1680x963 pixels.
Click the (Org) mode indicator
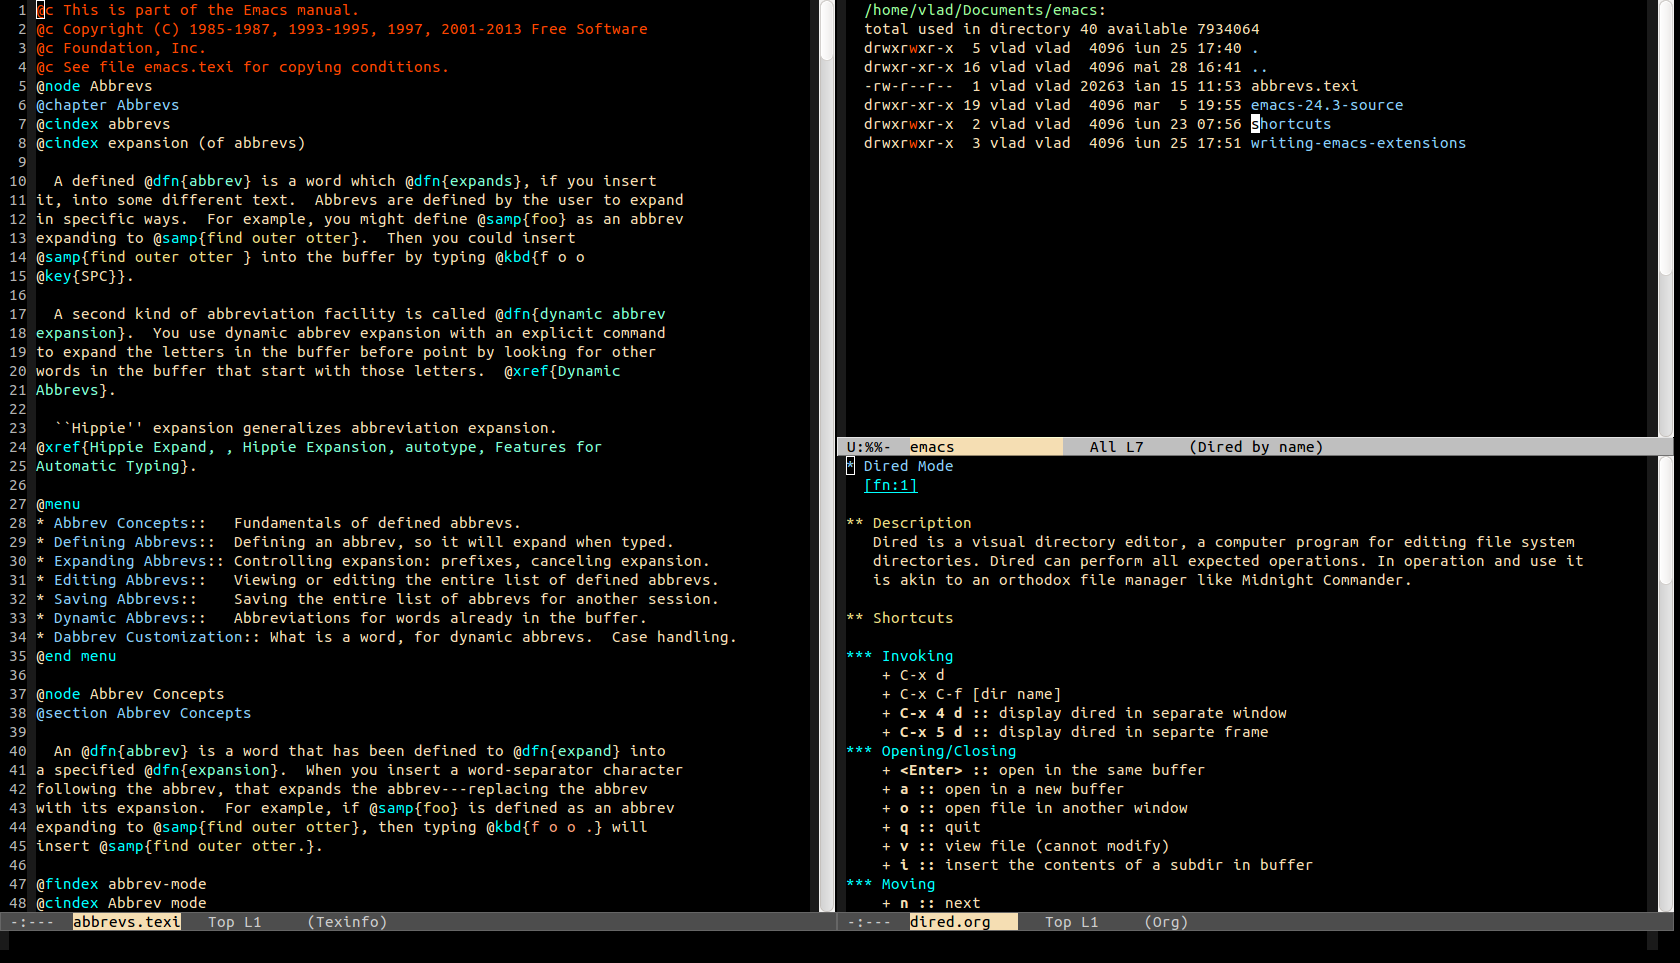(x=1166, y=922)
